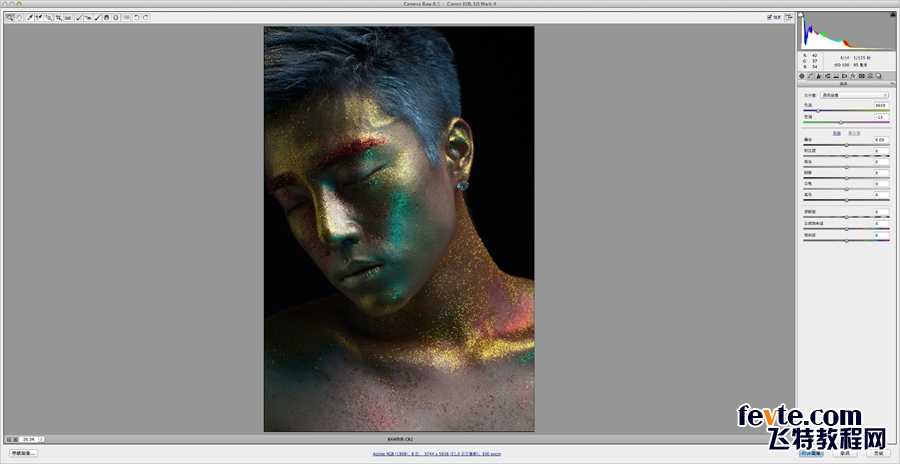Open the Basic panel flyout menu
This screenshot has width=900, height=464.
point(889,84)
